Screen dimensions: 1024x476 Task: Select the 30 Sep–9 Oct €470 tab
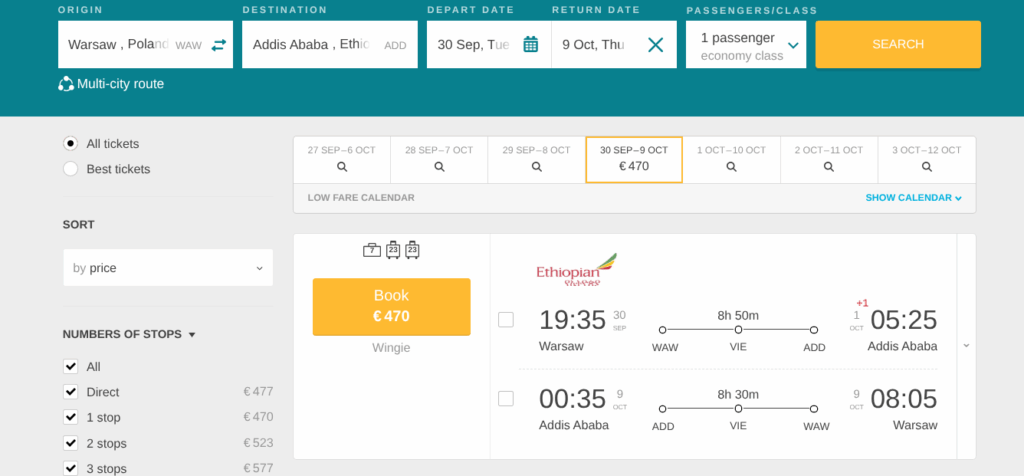(634, 160)
